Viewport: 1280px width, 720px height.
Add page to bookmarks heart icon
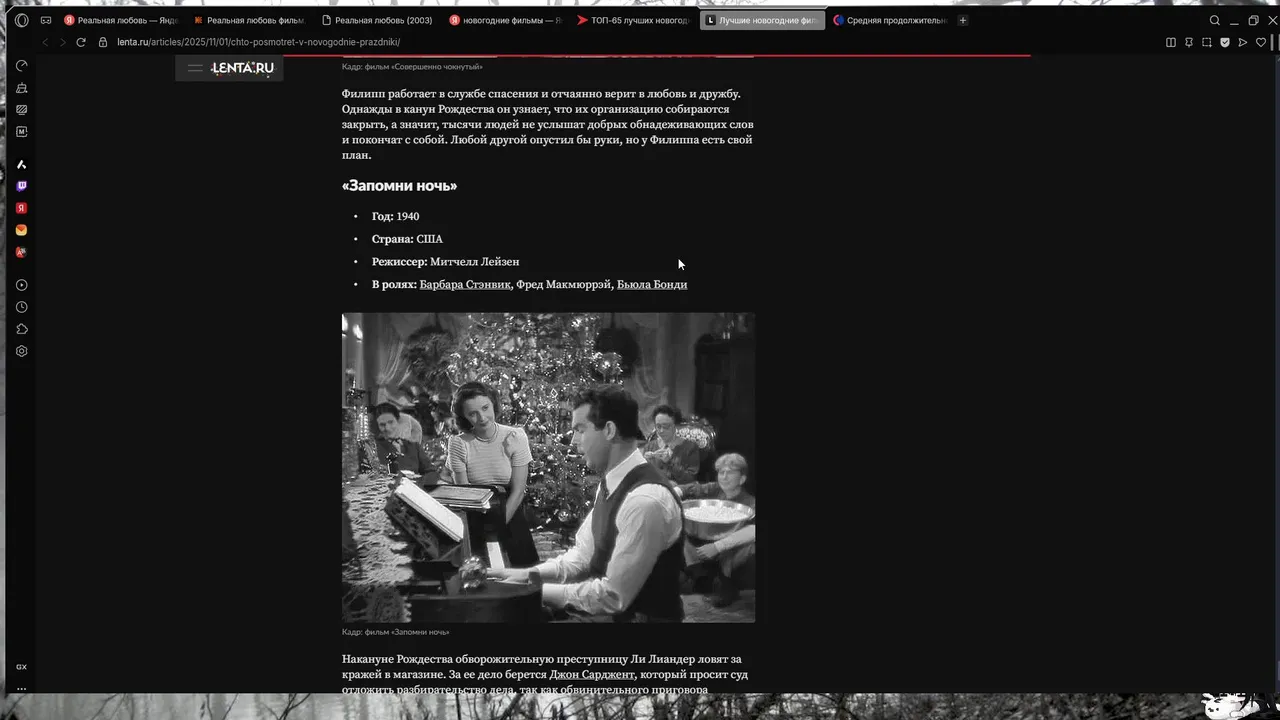coord(1260,42)
